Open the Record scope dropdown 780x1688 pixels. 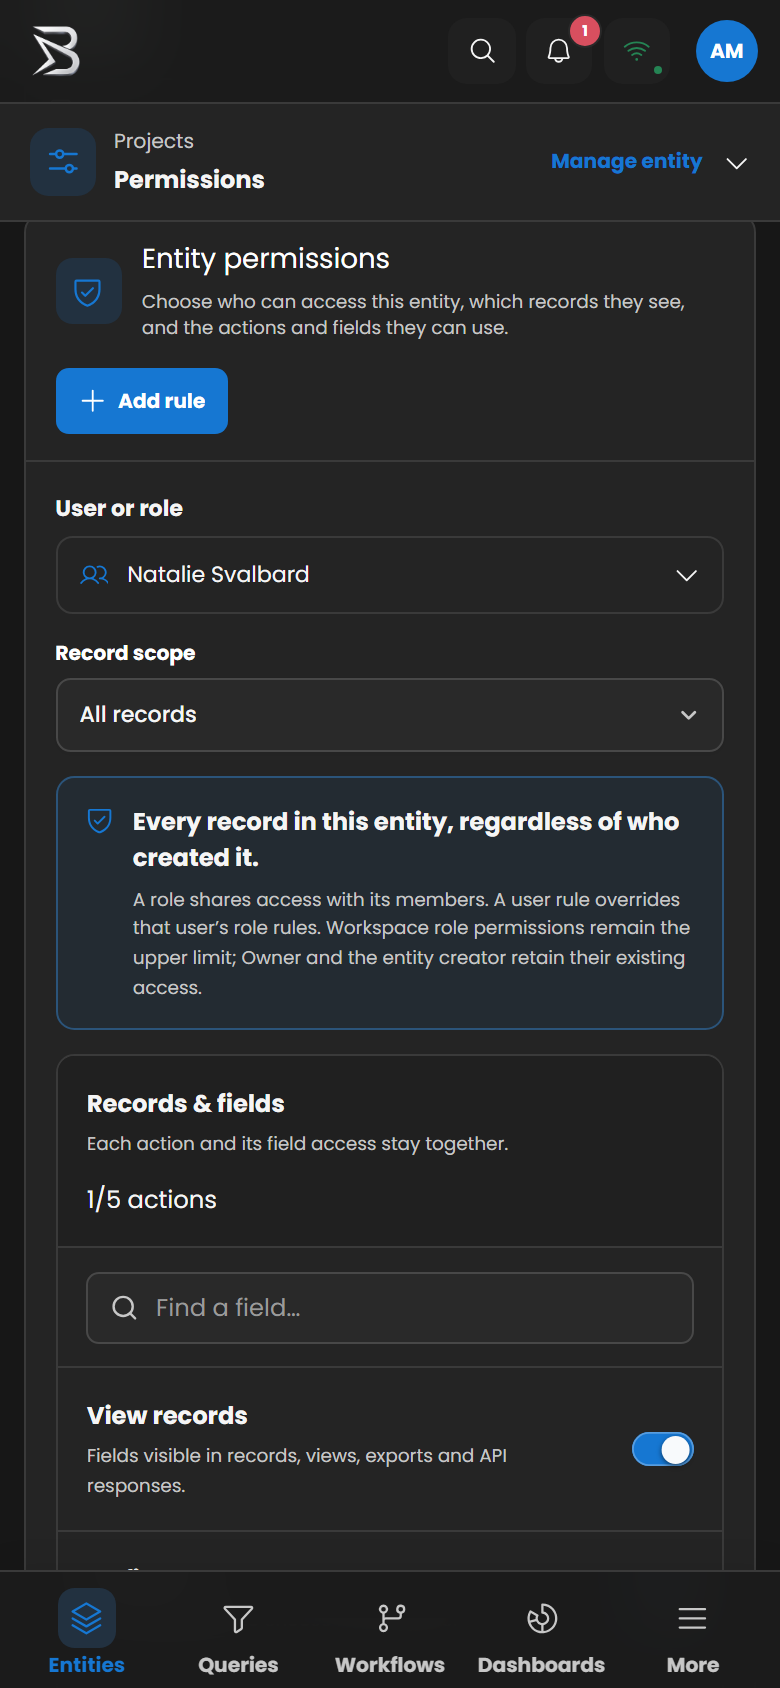tap(390, 715)
